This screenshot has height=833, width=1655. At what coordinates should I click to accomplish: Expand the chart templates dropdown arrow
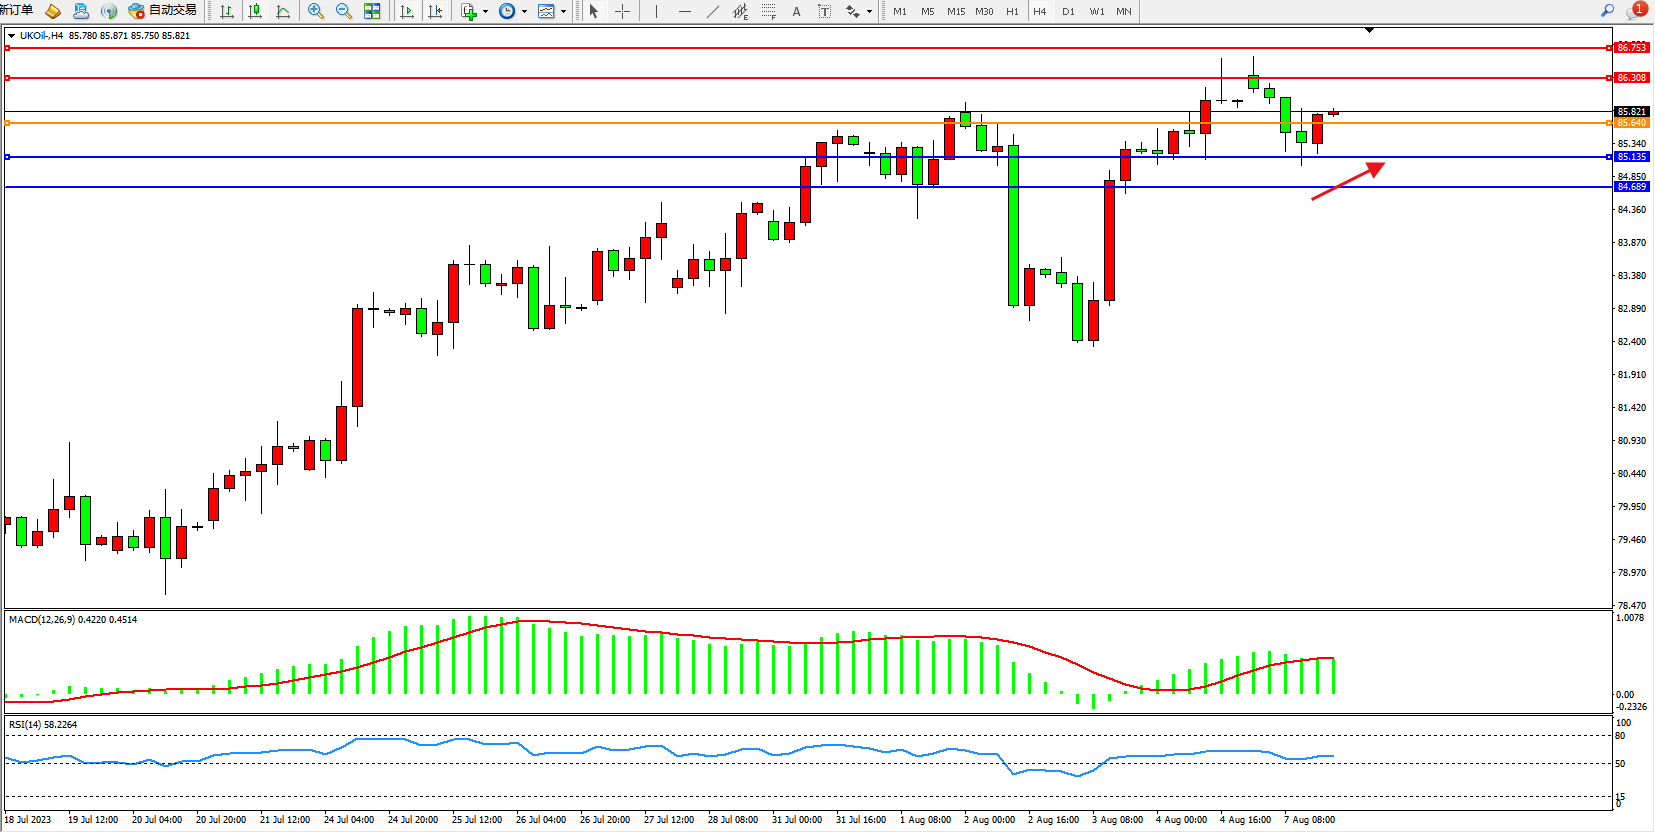pyautogui.click(x=564, y=12)
